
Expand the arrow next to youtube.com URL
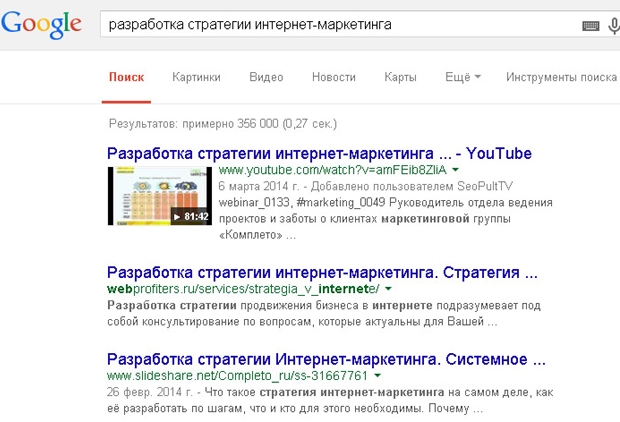(x=456, y=170)
